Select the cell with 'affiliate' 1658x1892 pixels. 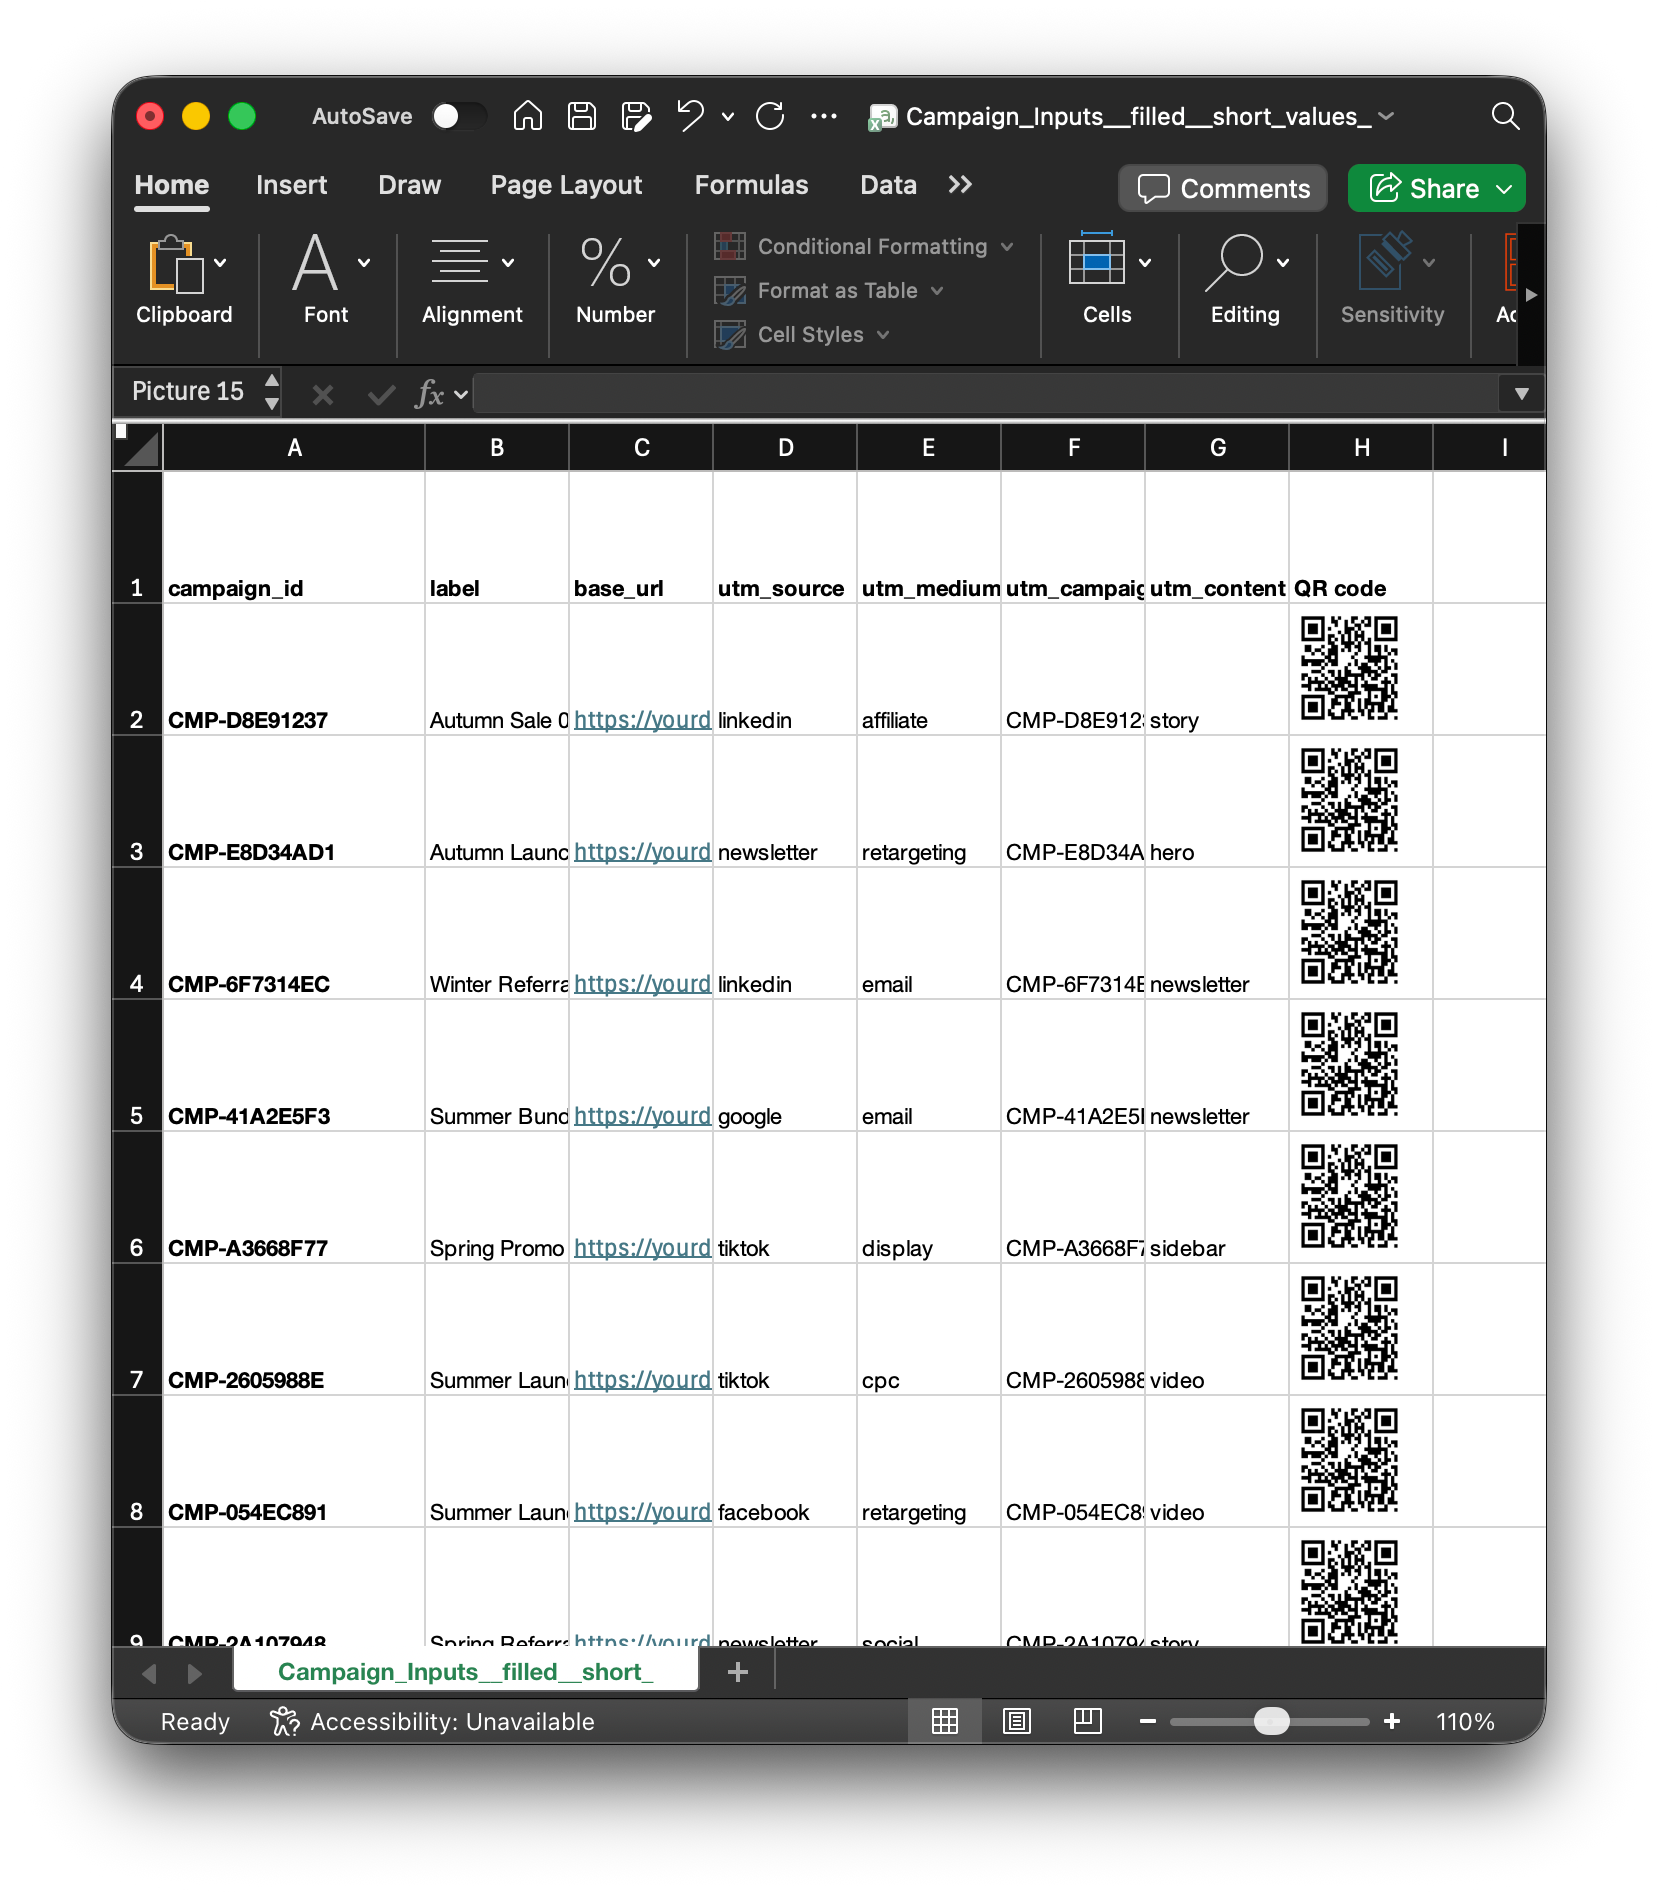[x=929, y=670]
